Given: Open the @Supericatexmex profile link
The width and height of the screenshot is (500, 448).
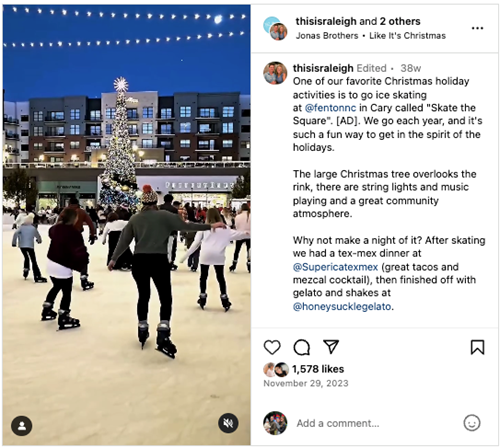Looking at the screenshot, I should point(335,267).
